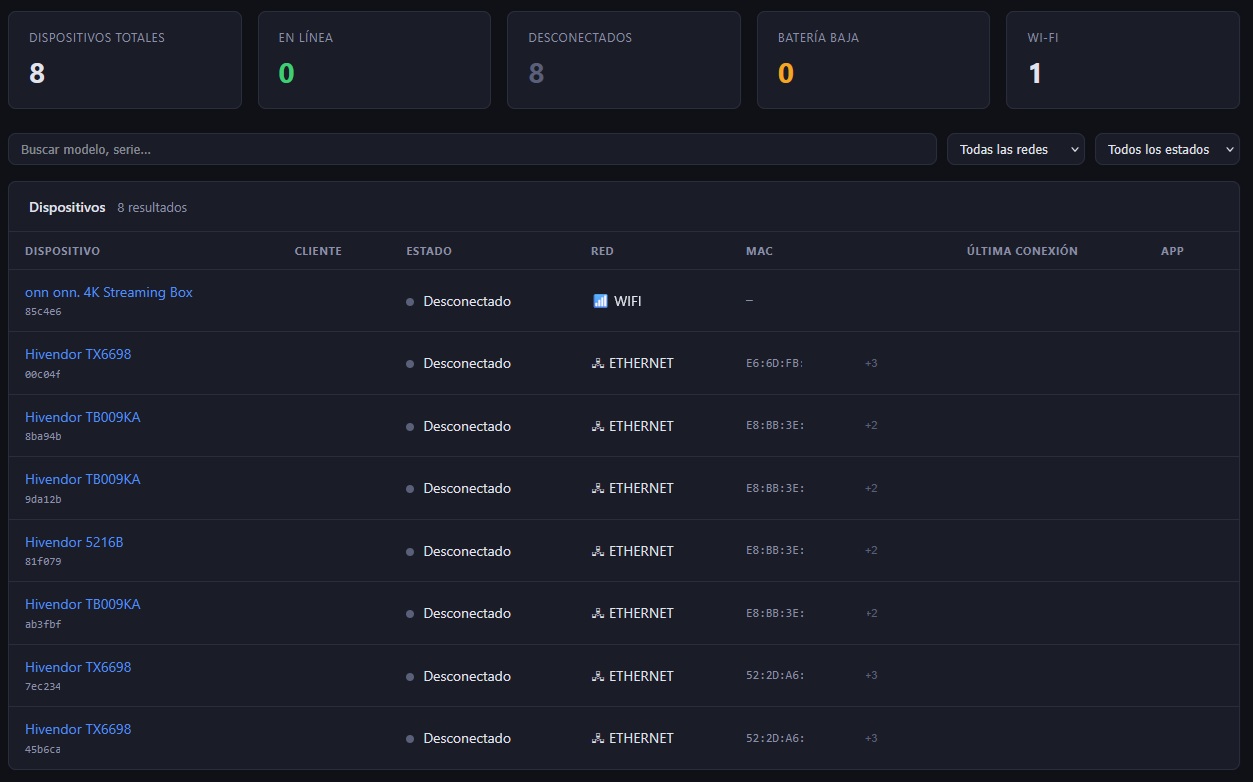1253x782 pixels.
Task: Click the +3 MAC badge in row 00c04f
Action: [871, 363]
